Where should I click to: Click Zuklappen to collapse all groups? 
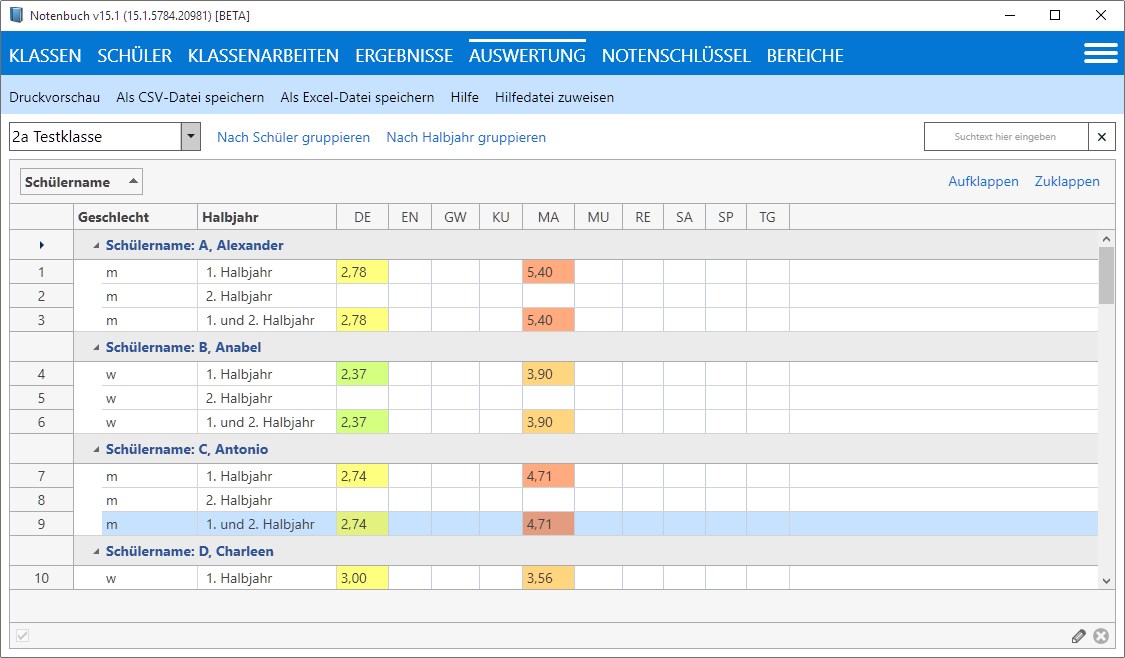pyautogui.click(x=1067, y=181)
